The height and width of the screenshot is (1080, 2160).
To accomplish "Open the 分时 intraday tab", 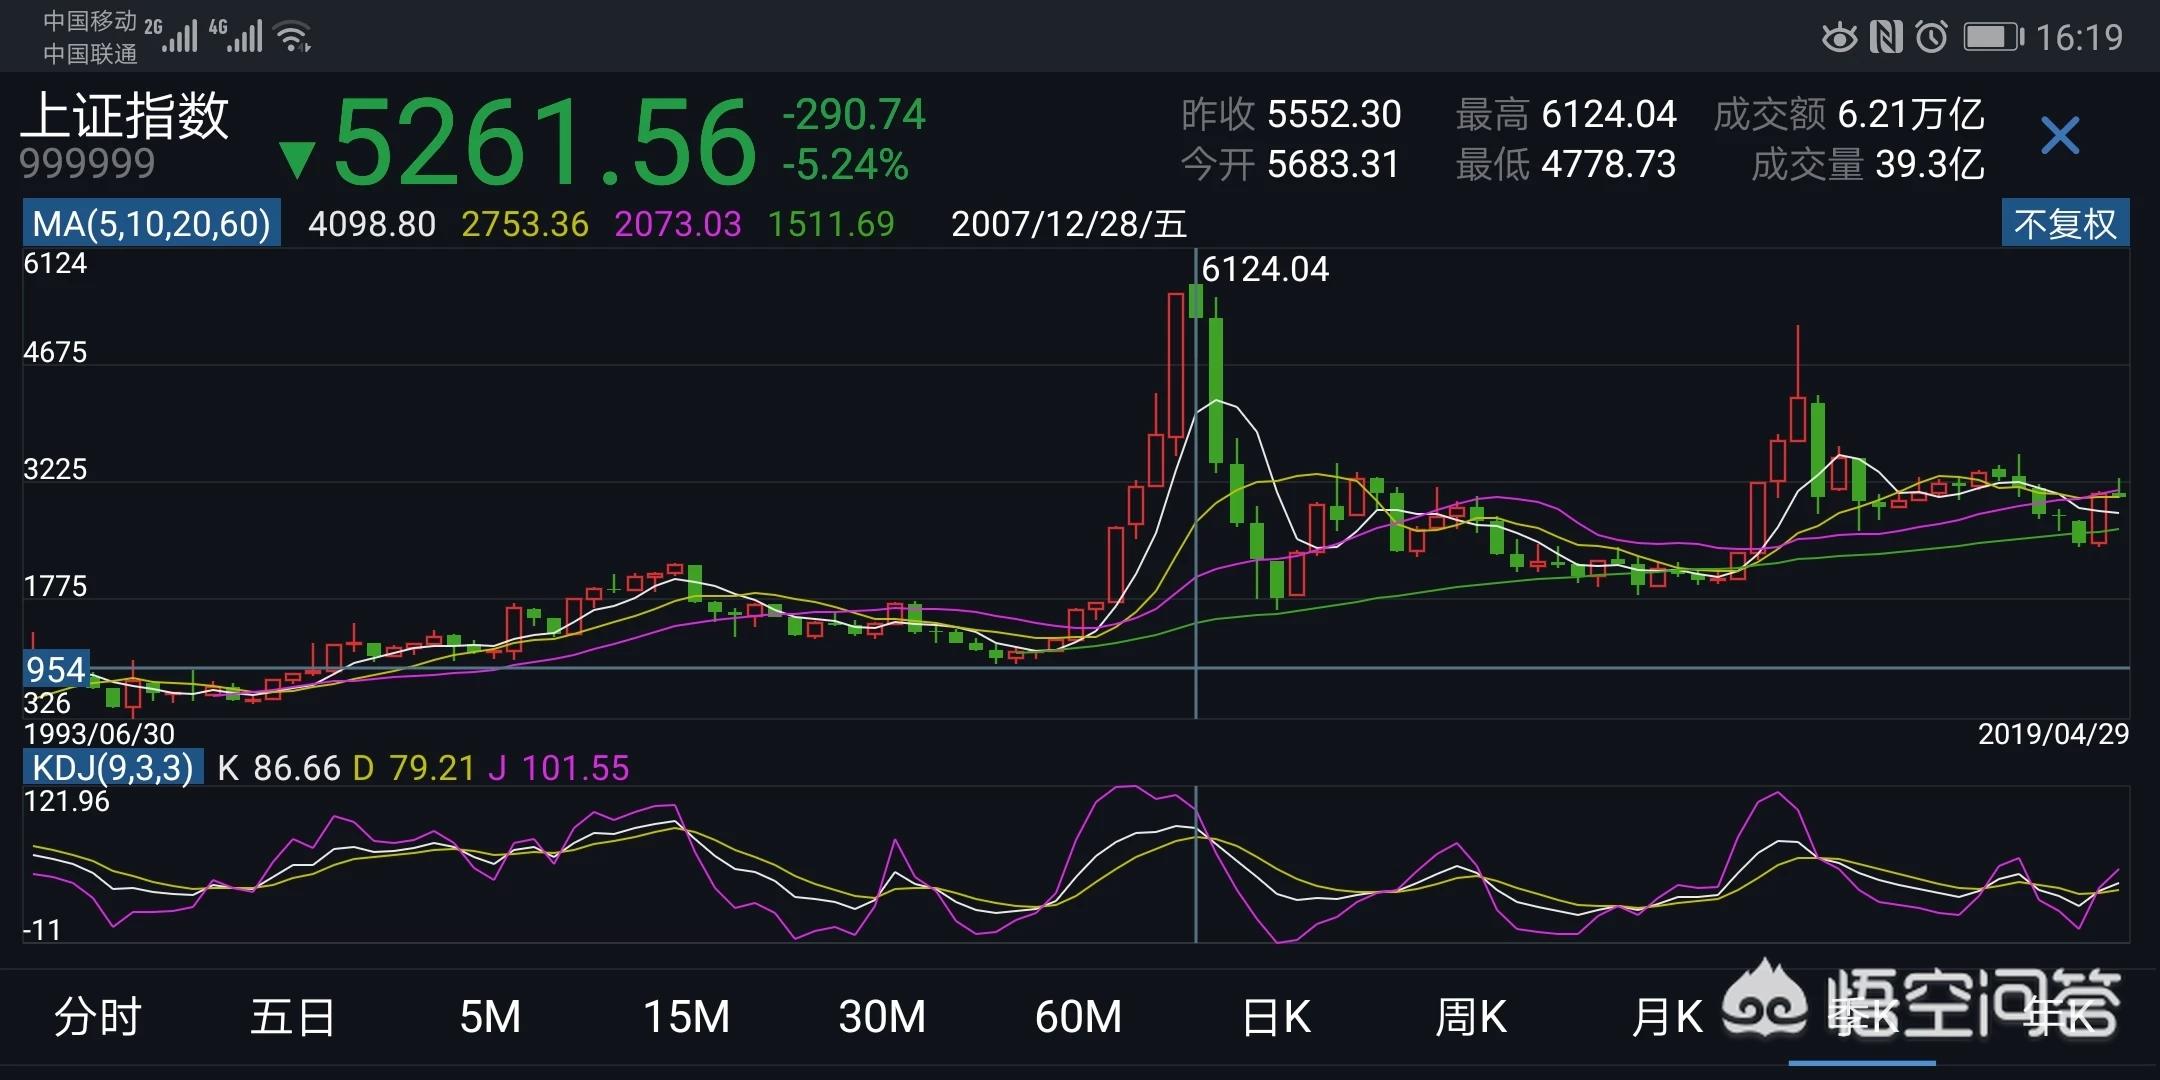I will pyautogui.click(x=97, y=1017).
